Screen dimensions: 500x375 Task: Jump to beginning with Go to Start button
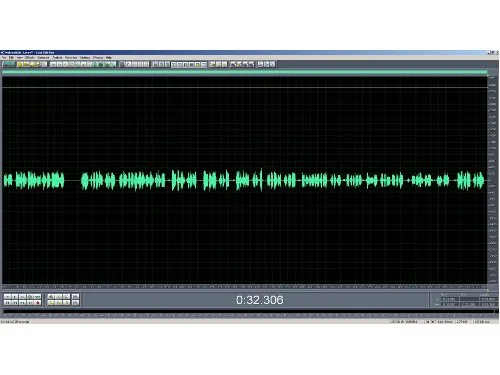(x=7, y=303)
